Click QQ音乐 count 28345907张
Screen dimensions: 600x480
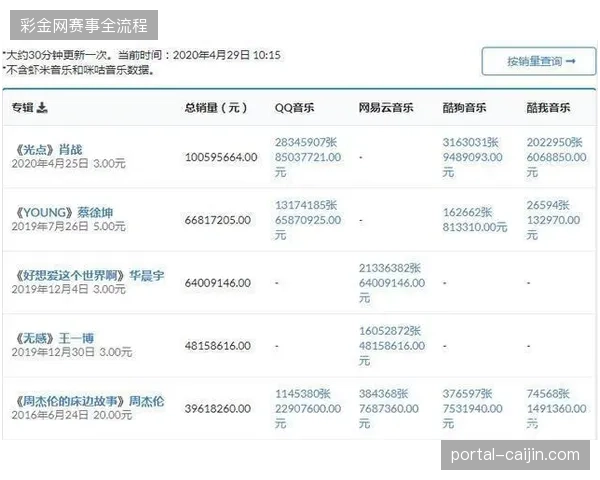tap(306, 142)
